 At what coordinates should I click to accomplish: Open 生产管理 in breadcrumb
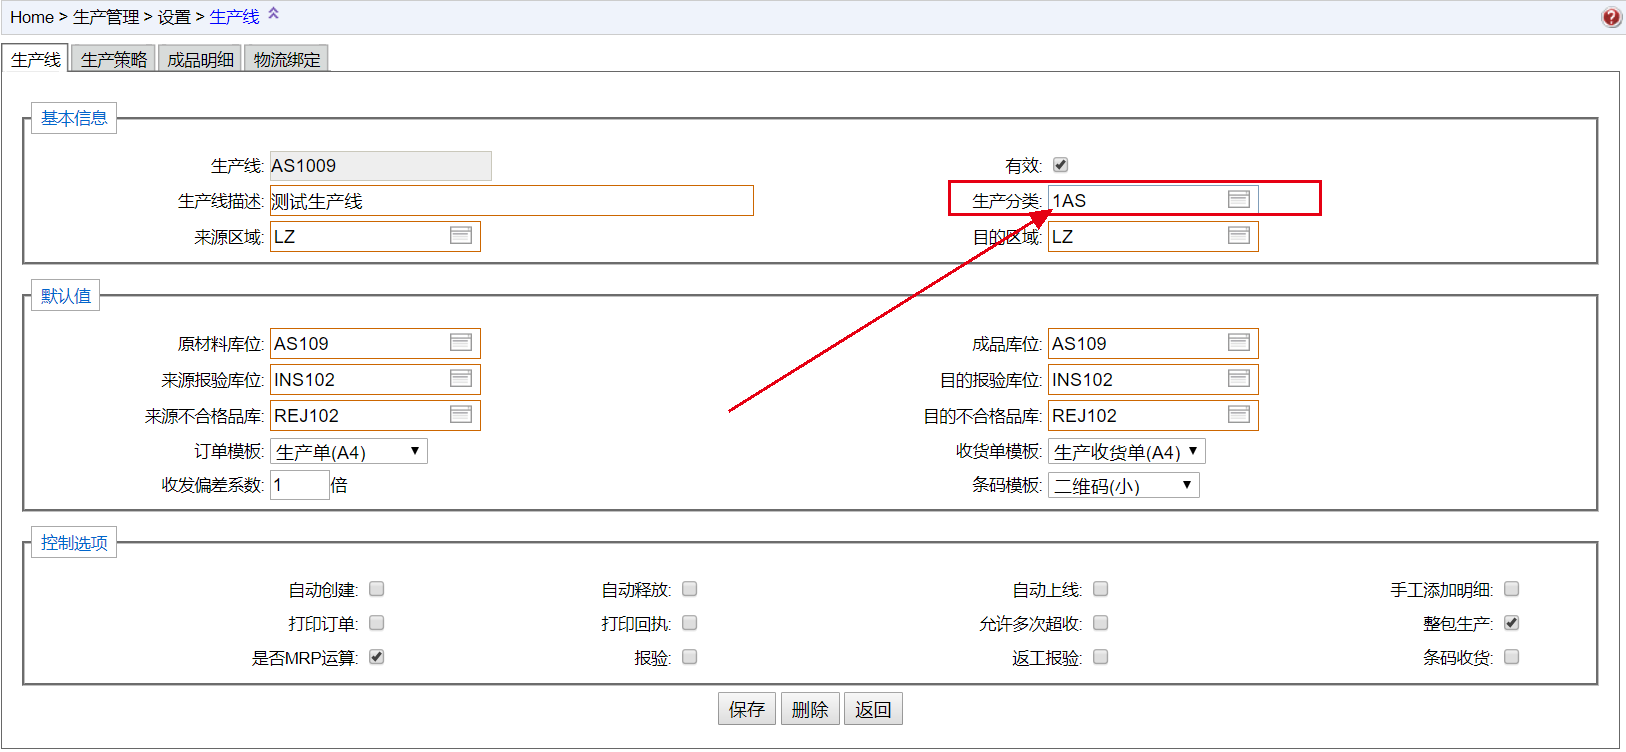[x=106, y=17]
